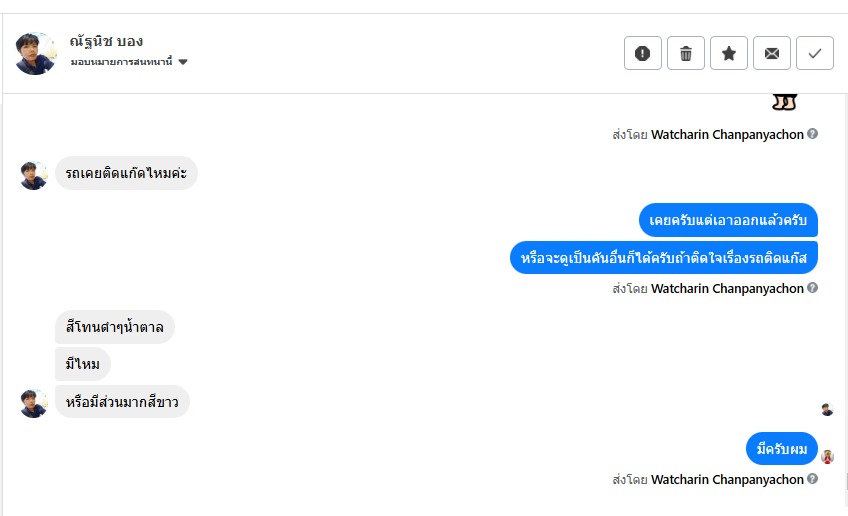Click the sticker image at the top of the chat
The height and width of the screenshot is (516, 848).
tap(785, 101)
